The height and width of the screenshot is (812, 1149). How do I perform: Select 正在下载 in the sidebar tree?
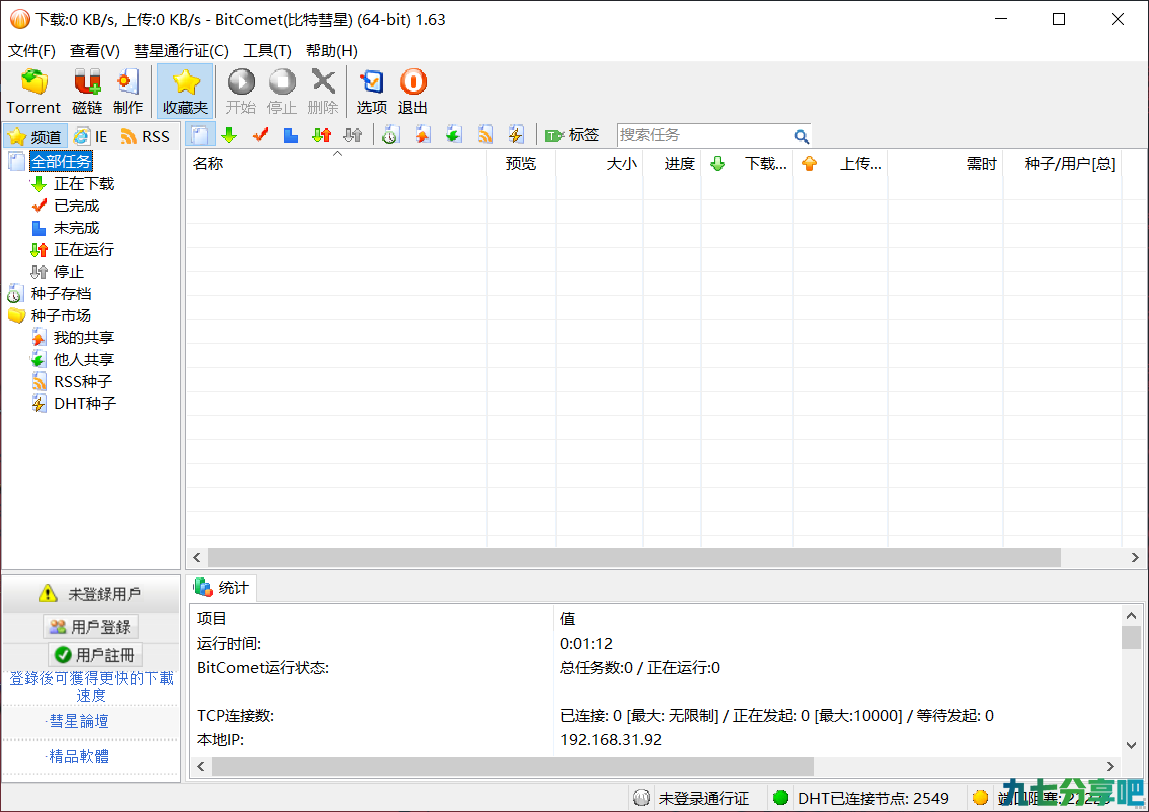click(84, 184)
